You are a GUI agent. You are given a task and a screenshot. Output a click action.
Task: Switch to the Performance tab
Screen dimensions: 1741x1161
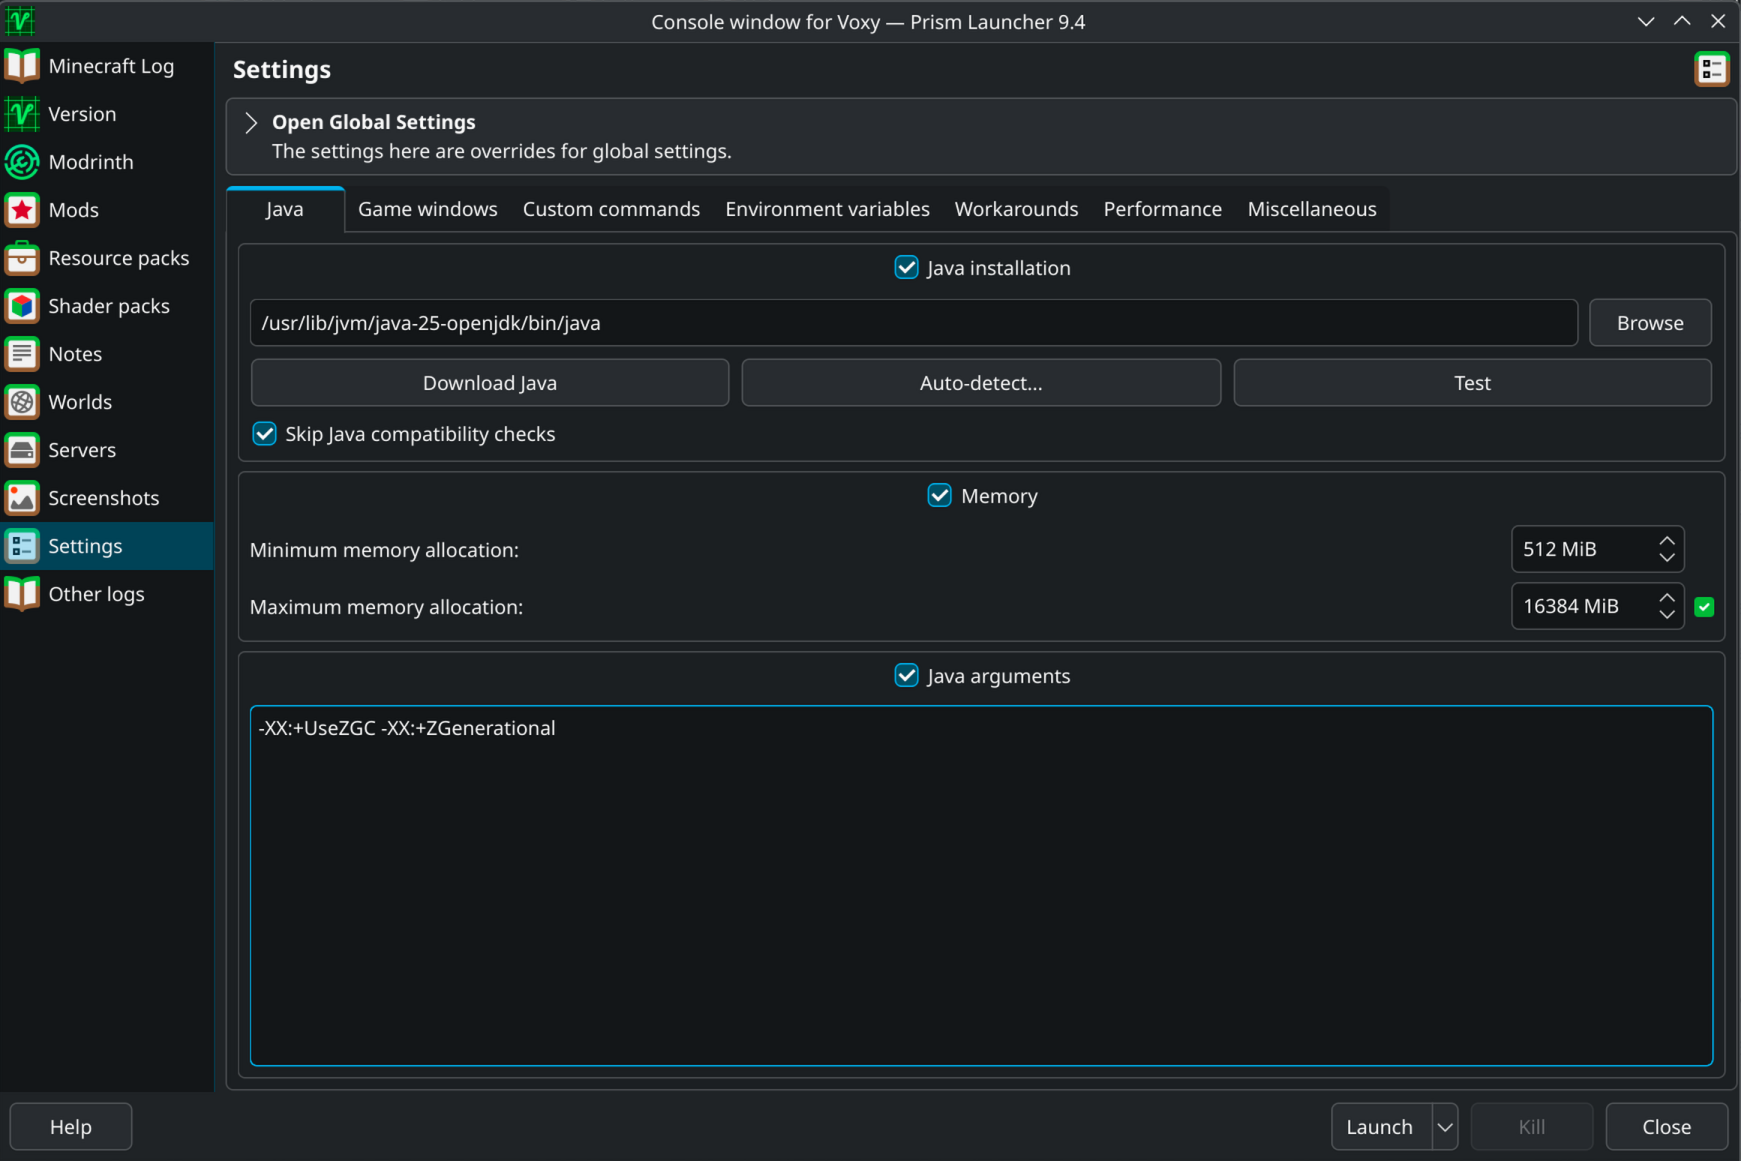(x=1162, y=209)
